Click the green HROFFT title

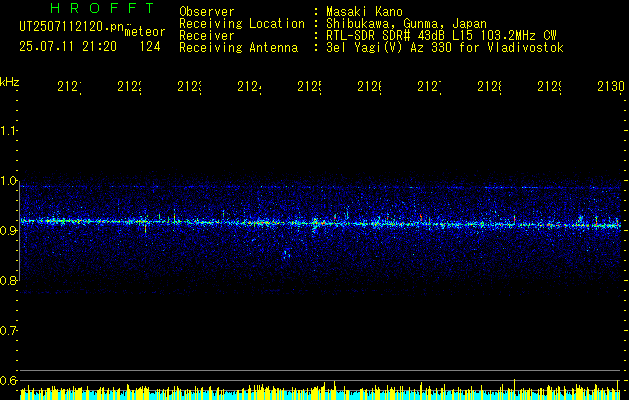102,8
